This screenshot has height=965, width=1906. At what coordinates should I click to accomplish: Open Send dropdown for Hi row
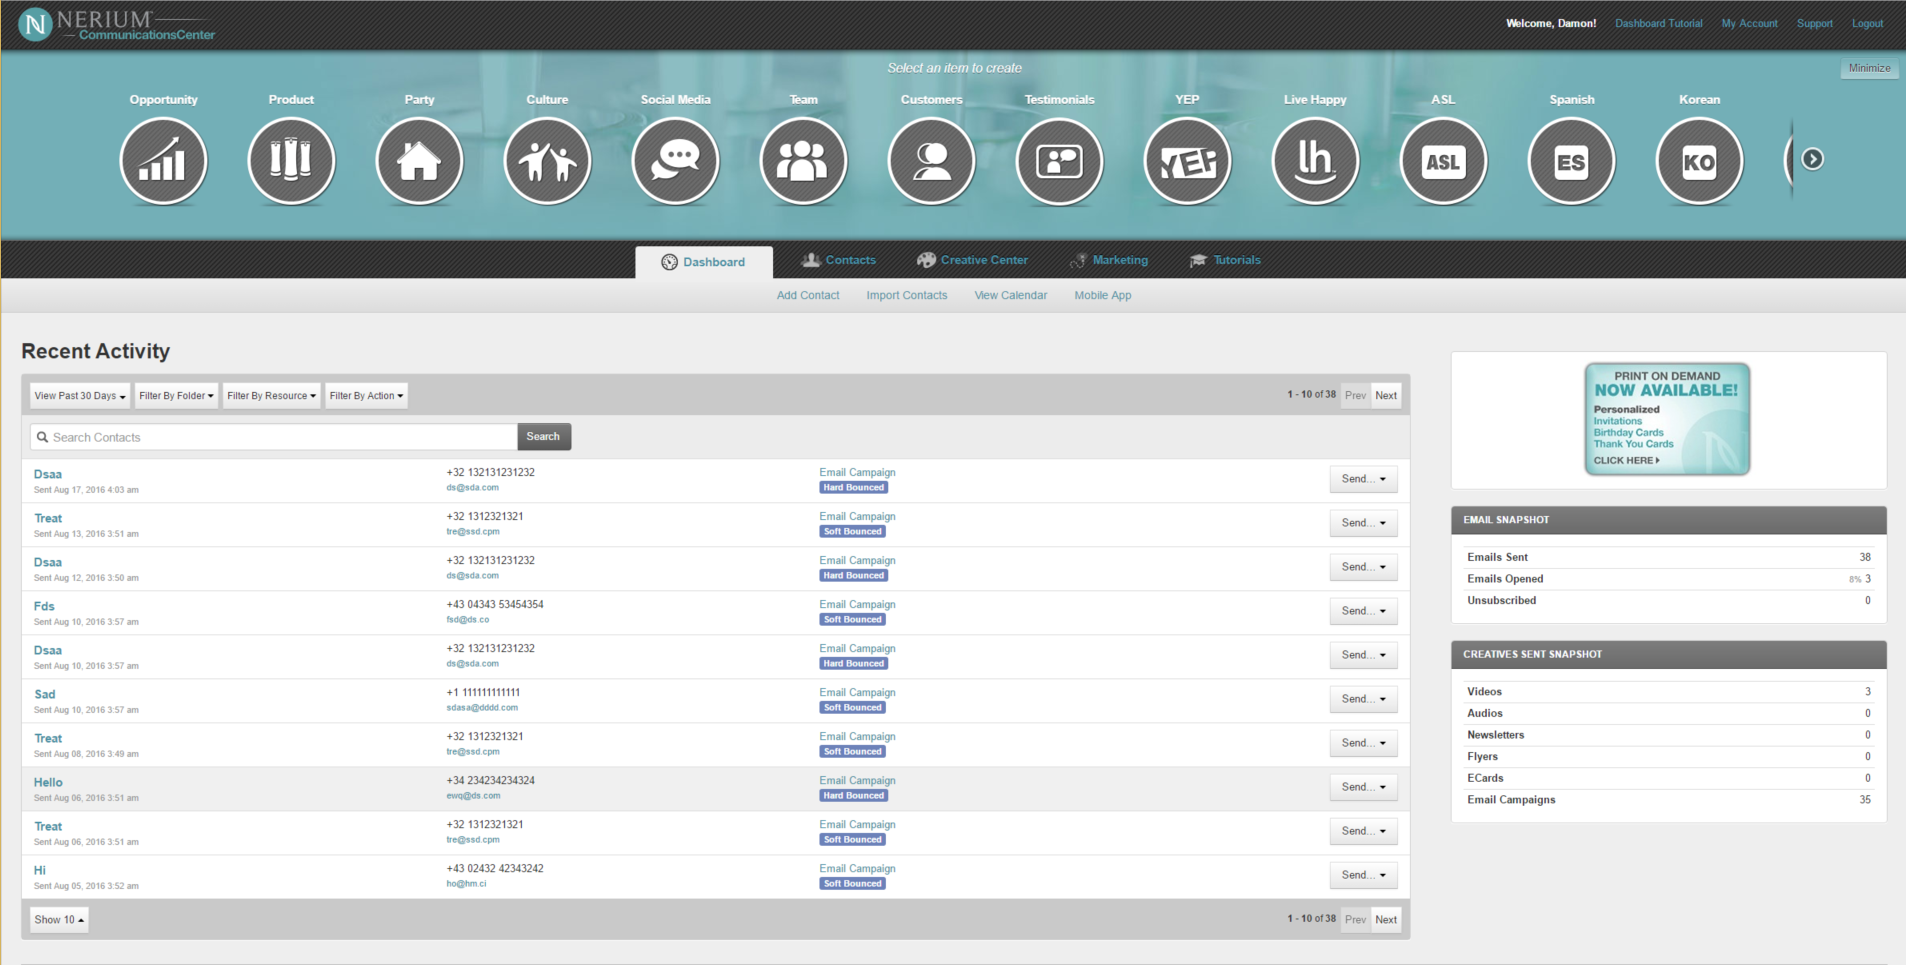pos(1363,875)
